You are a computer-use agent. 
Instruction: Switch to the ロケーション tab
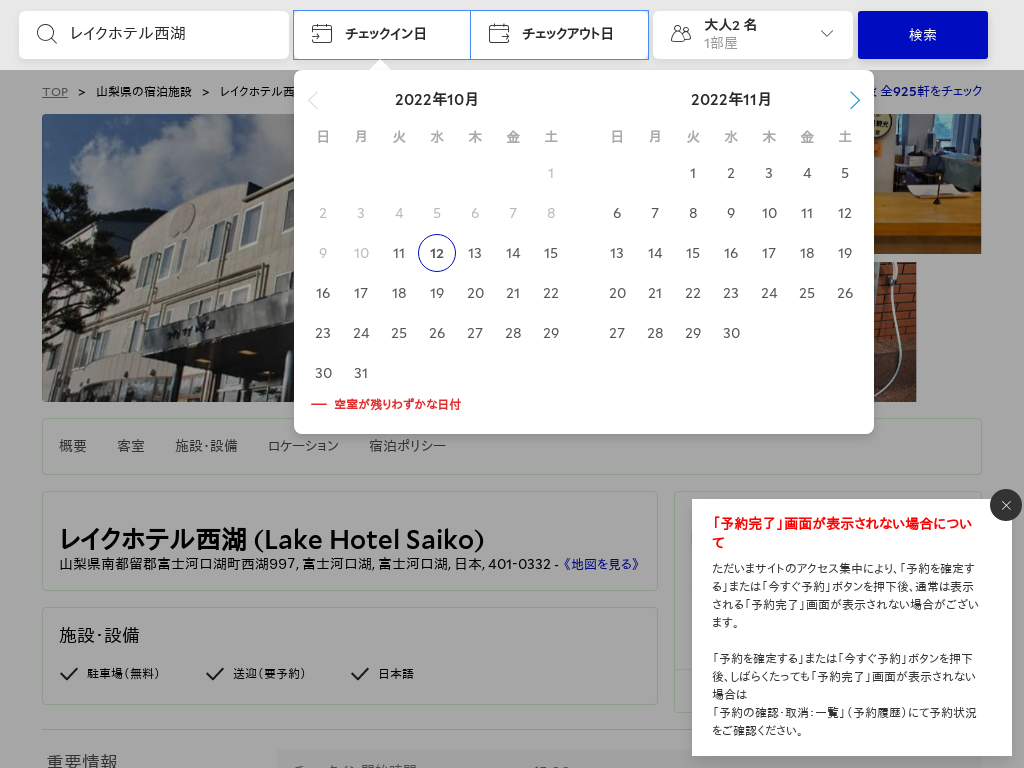pyautogui.click(x=303, y=446)
